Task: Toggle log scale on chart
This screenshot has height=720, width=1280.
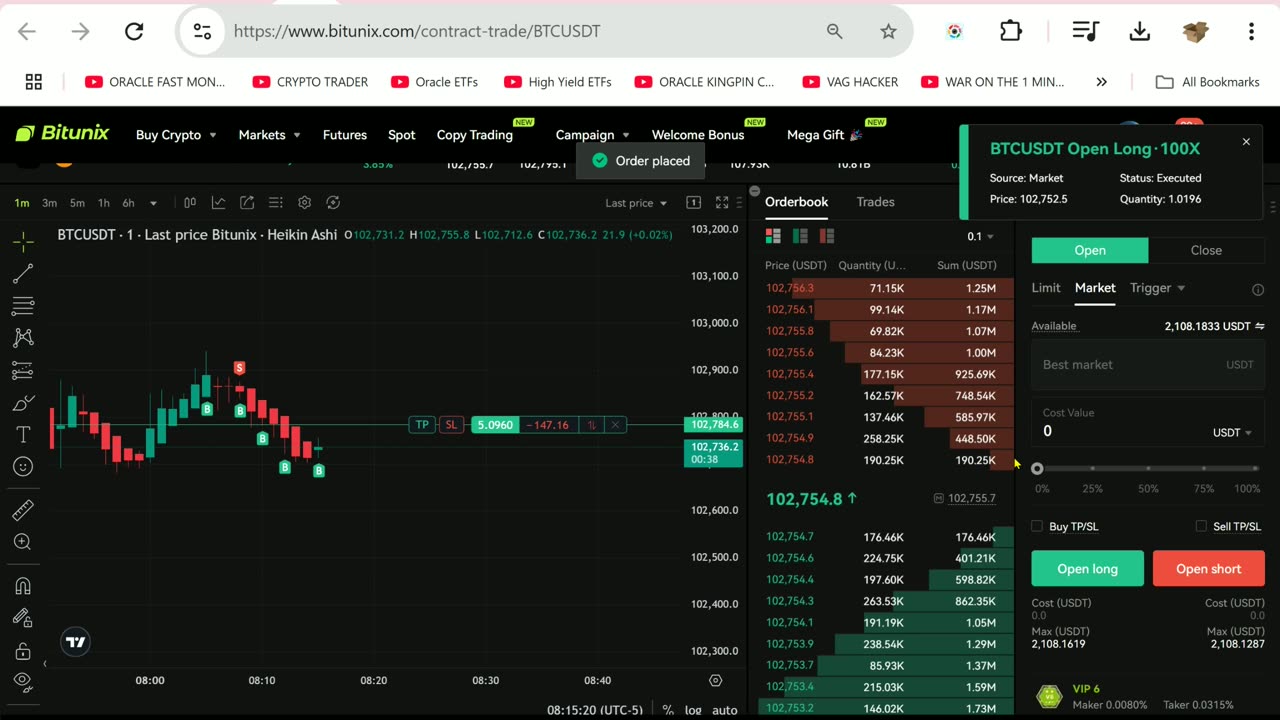Action: coord(693,710)
